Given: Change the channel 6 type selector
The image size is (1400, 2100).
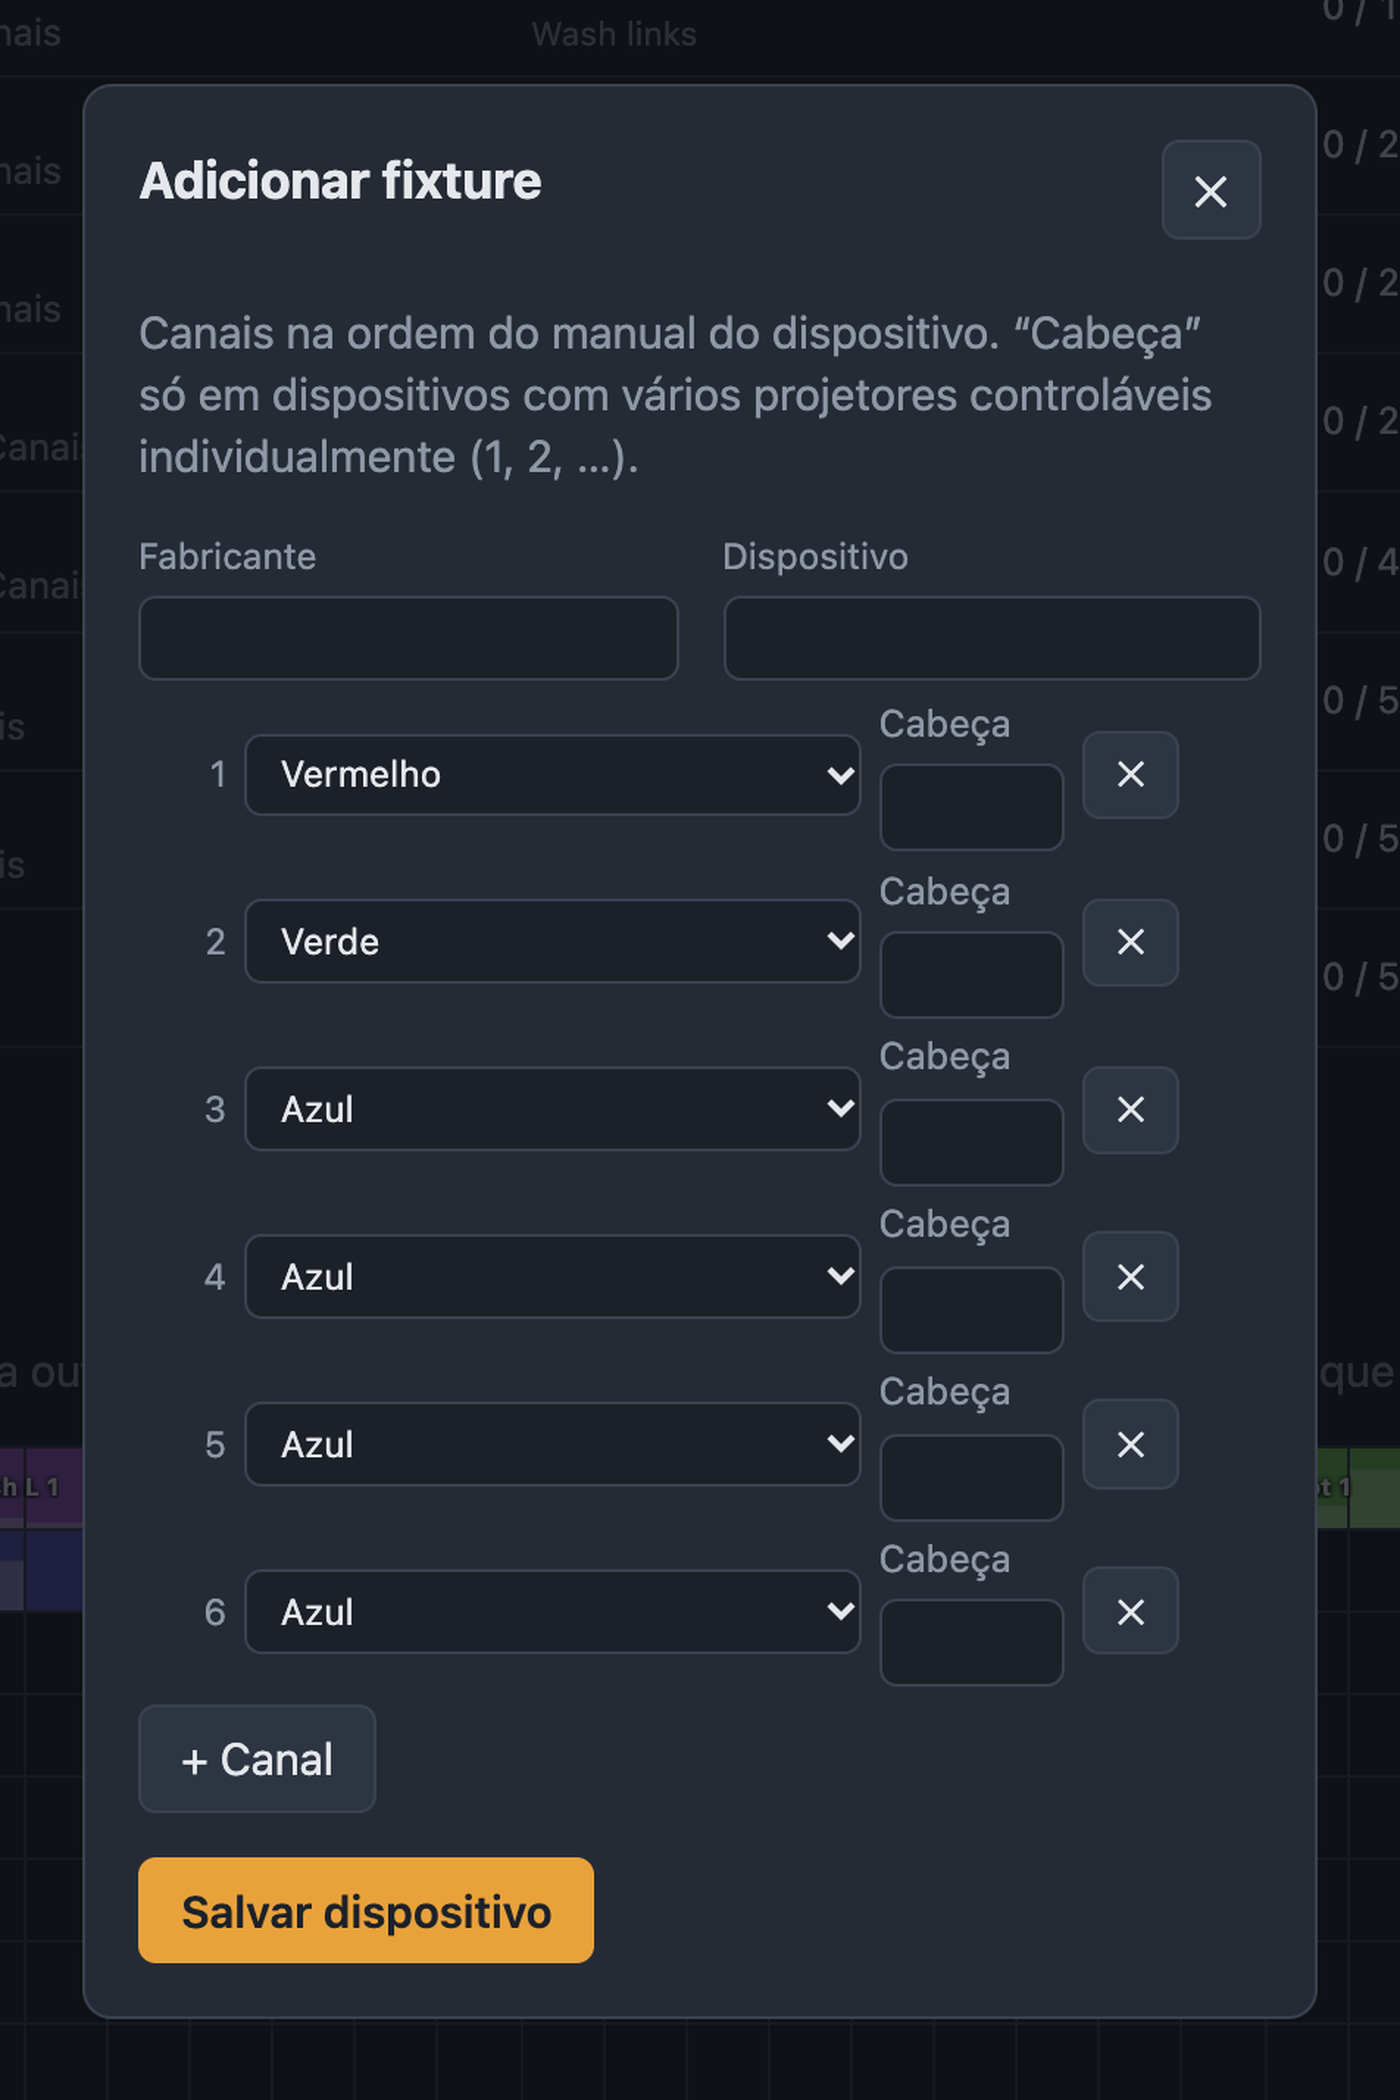Looking at the screenshot, I should (552, 1611).
